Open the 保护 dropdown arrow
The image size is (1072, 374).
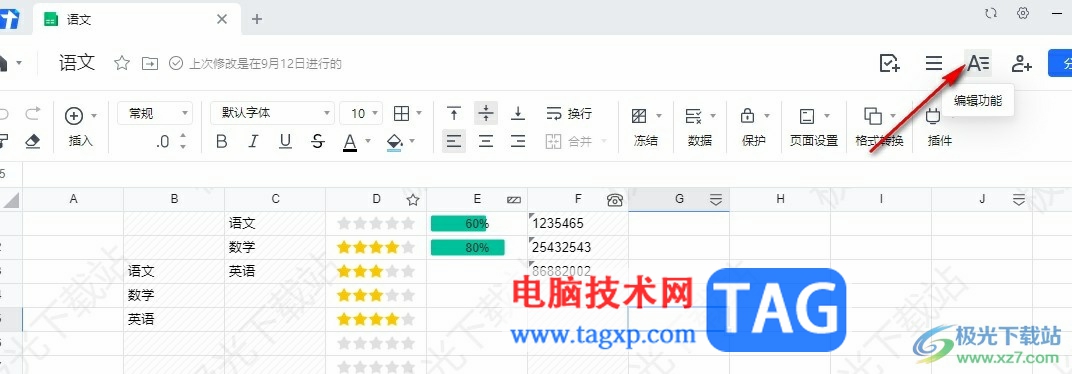pos(766,116)
